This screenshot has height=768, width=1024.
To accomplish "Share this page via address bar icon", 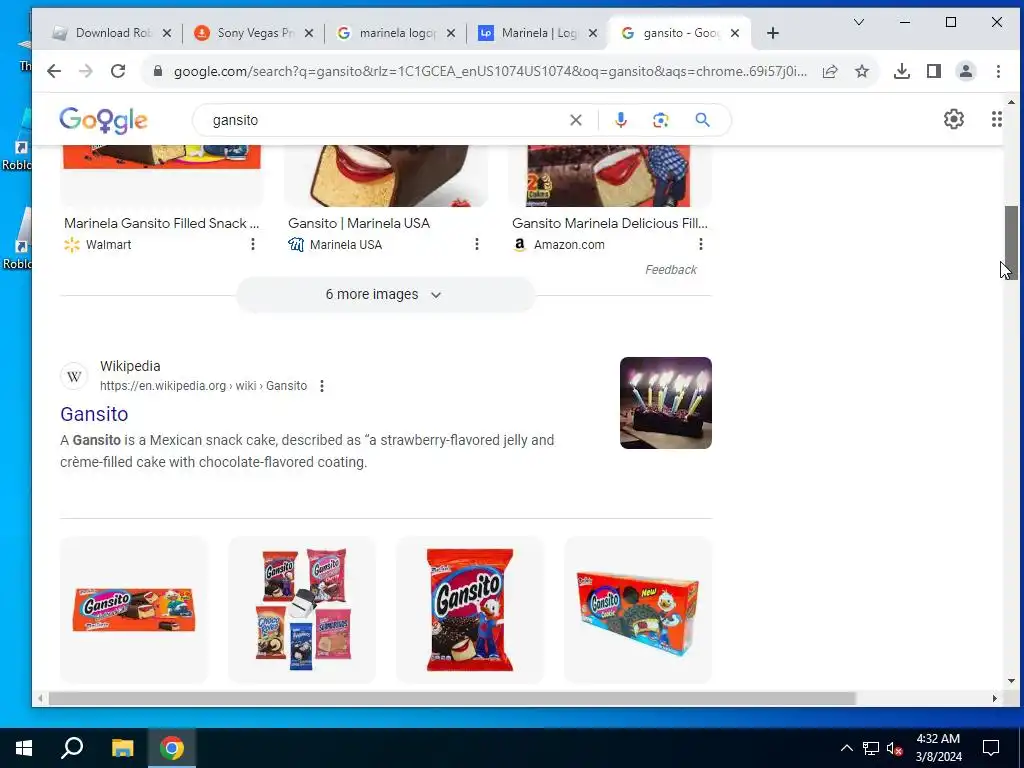I will tap(830, 71).
